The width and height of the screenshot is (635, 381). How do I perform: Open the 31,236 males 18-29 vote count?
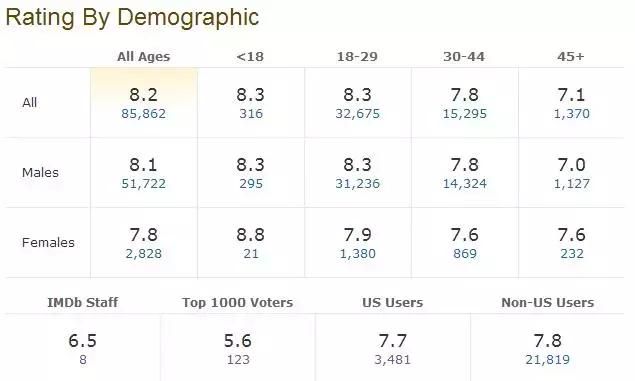pos(358,184)
